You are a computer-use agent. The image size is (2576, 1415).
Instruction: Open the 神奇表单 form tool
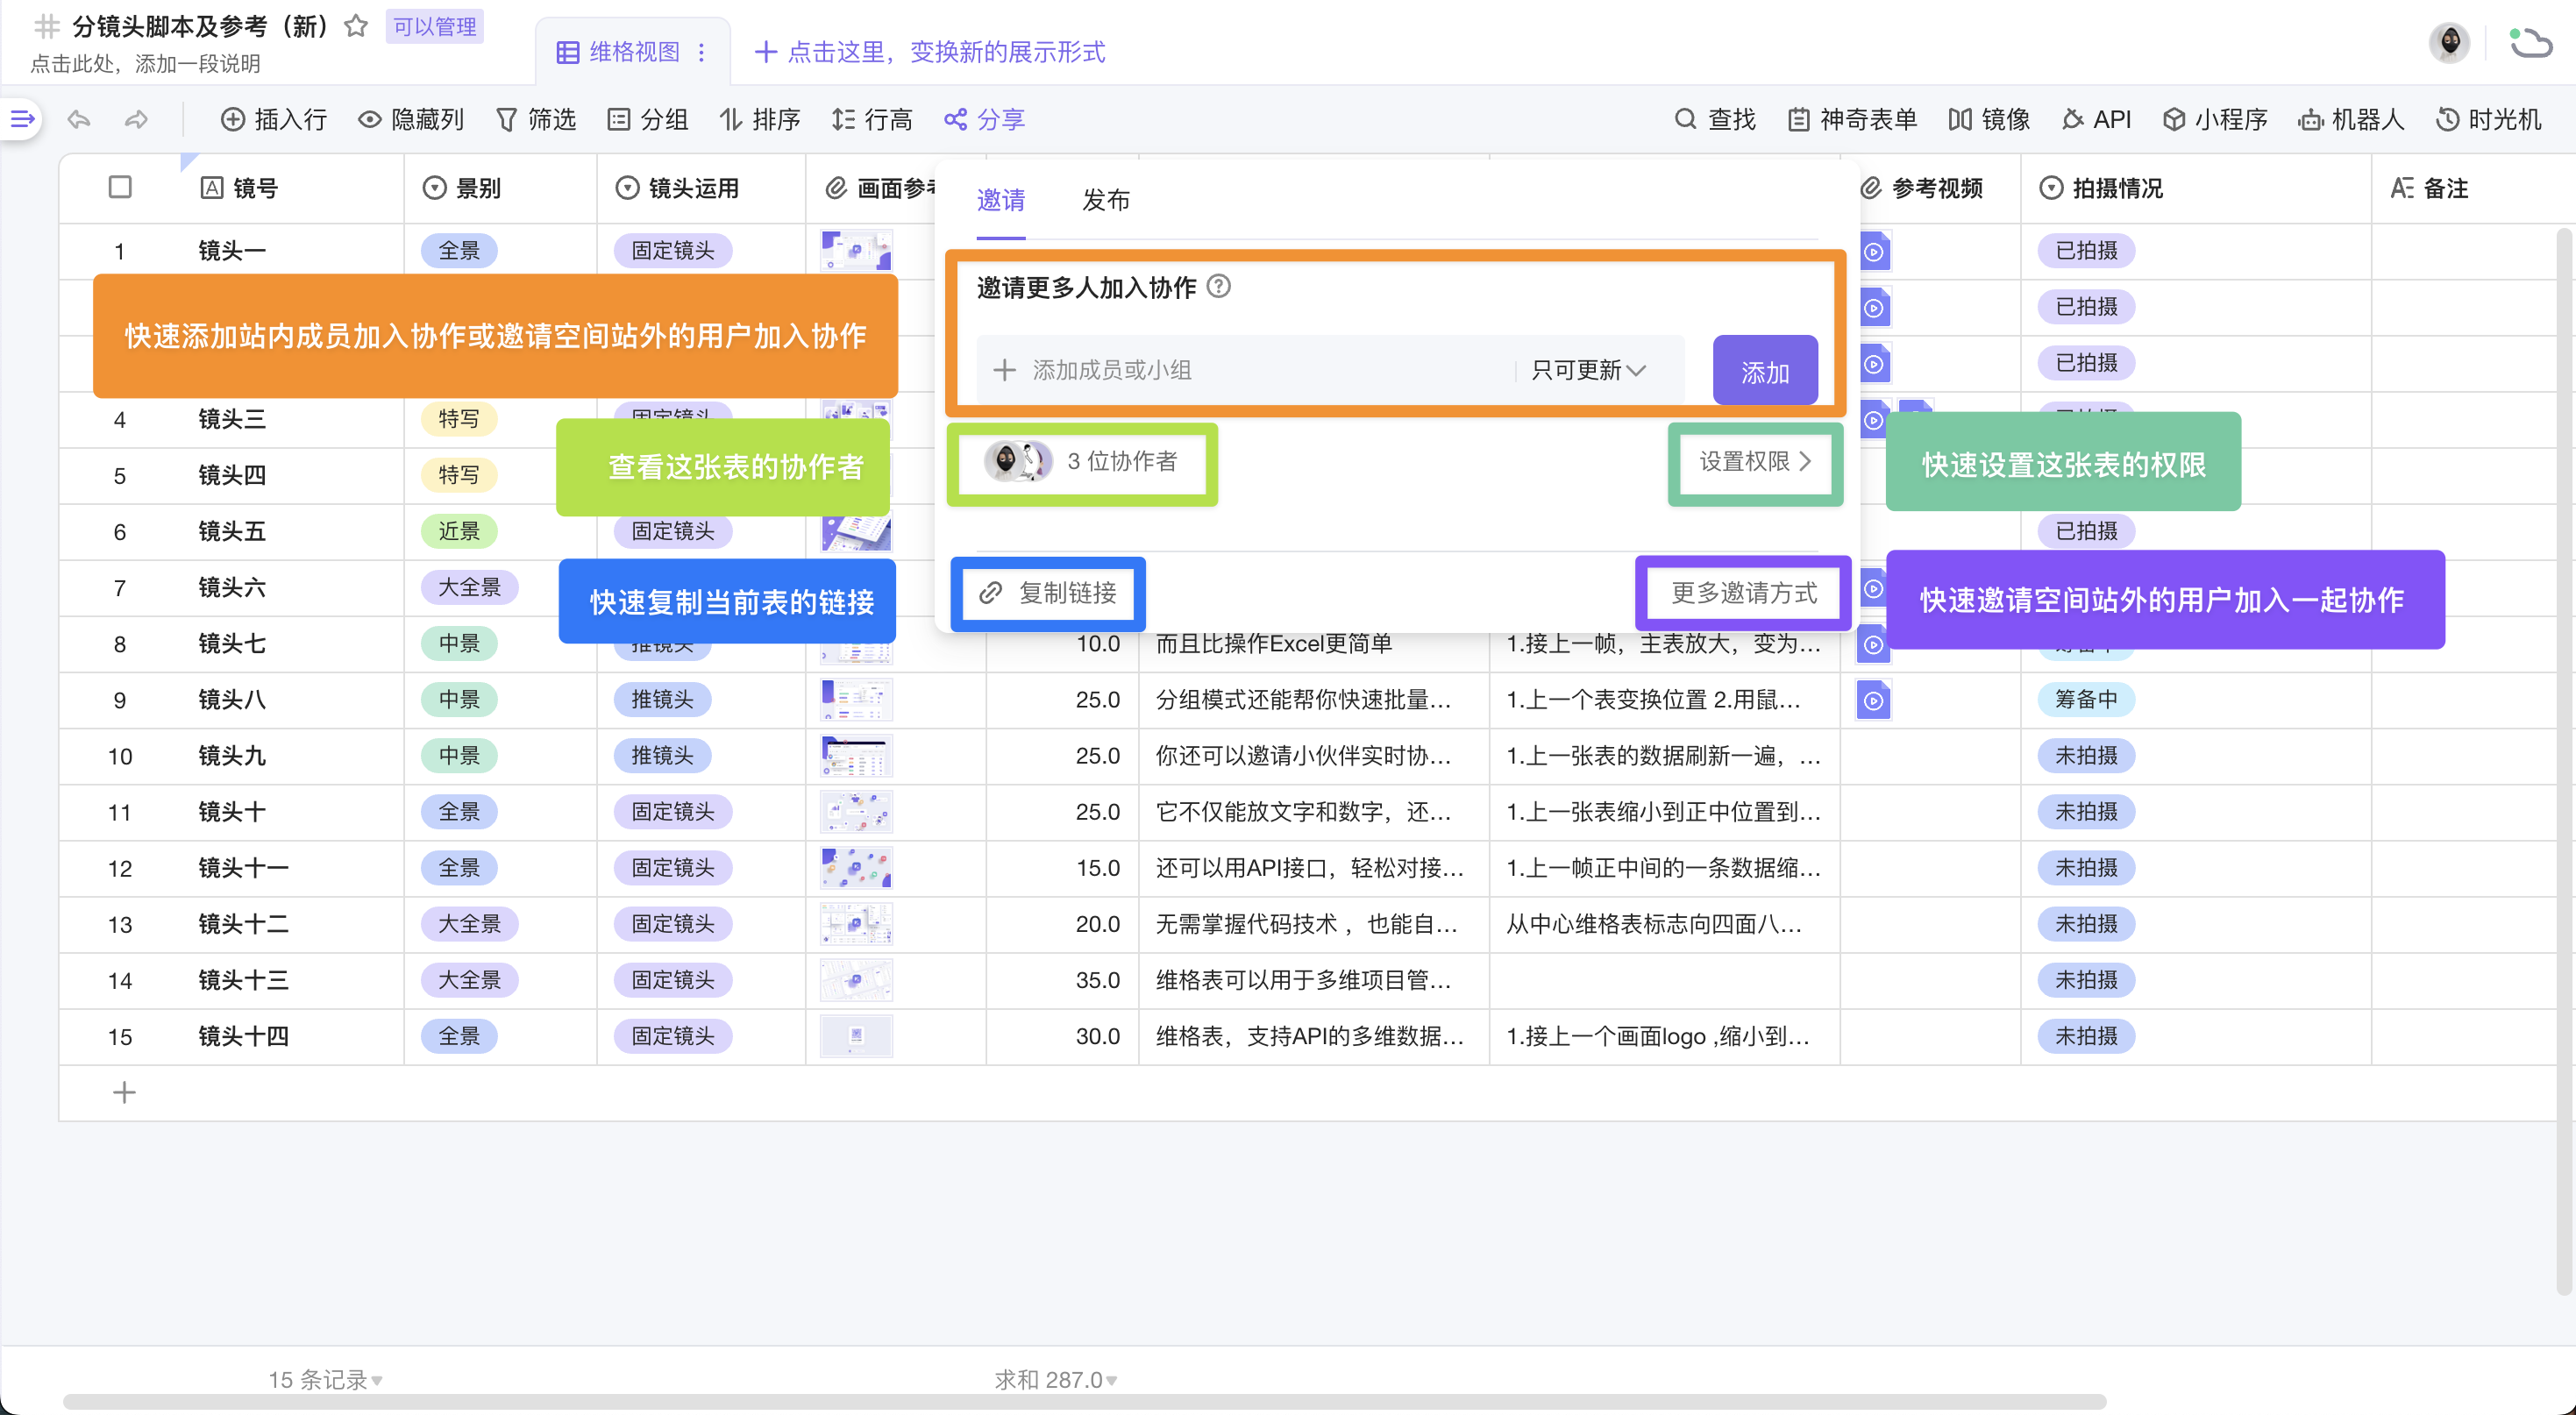click(1852, 120)
